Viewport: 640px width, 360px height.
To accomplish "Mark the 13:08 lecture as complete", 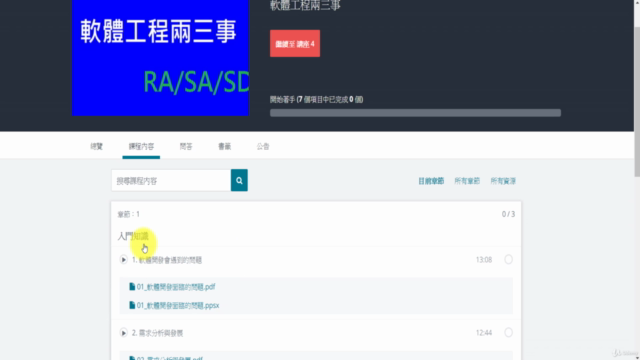I will point(508,259).
